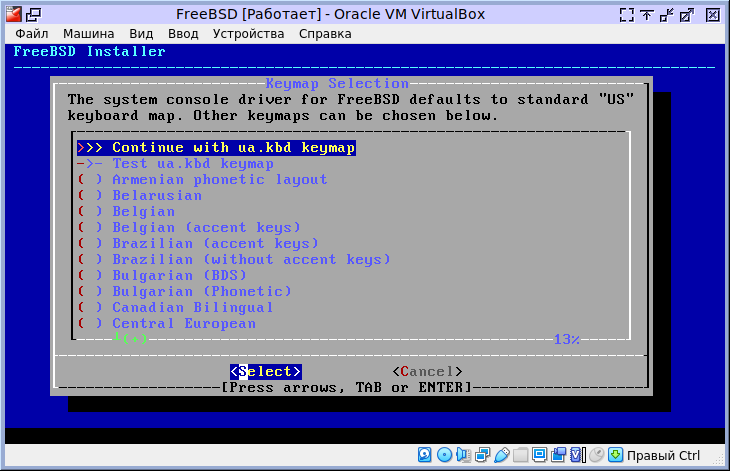Click the shared folders status icon
The width and height of the screenshot is (730, 471).
tap(520, 455)
